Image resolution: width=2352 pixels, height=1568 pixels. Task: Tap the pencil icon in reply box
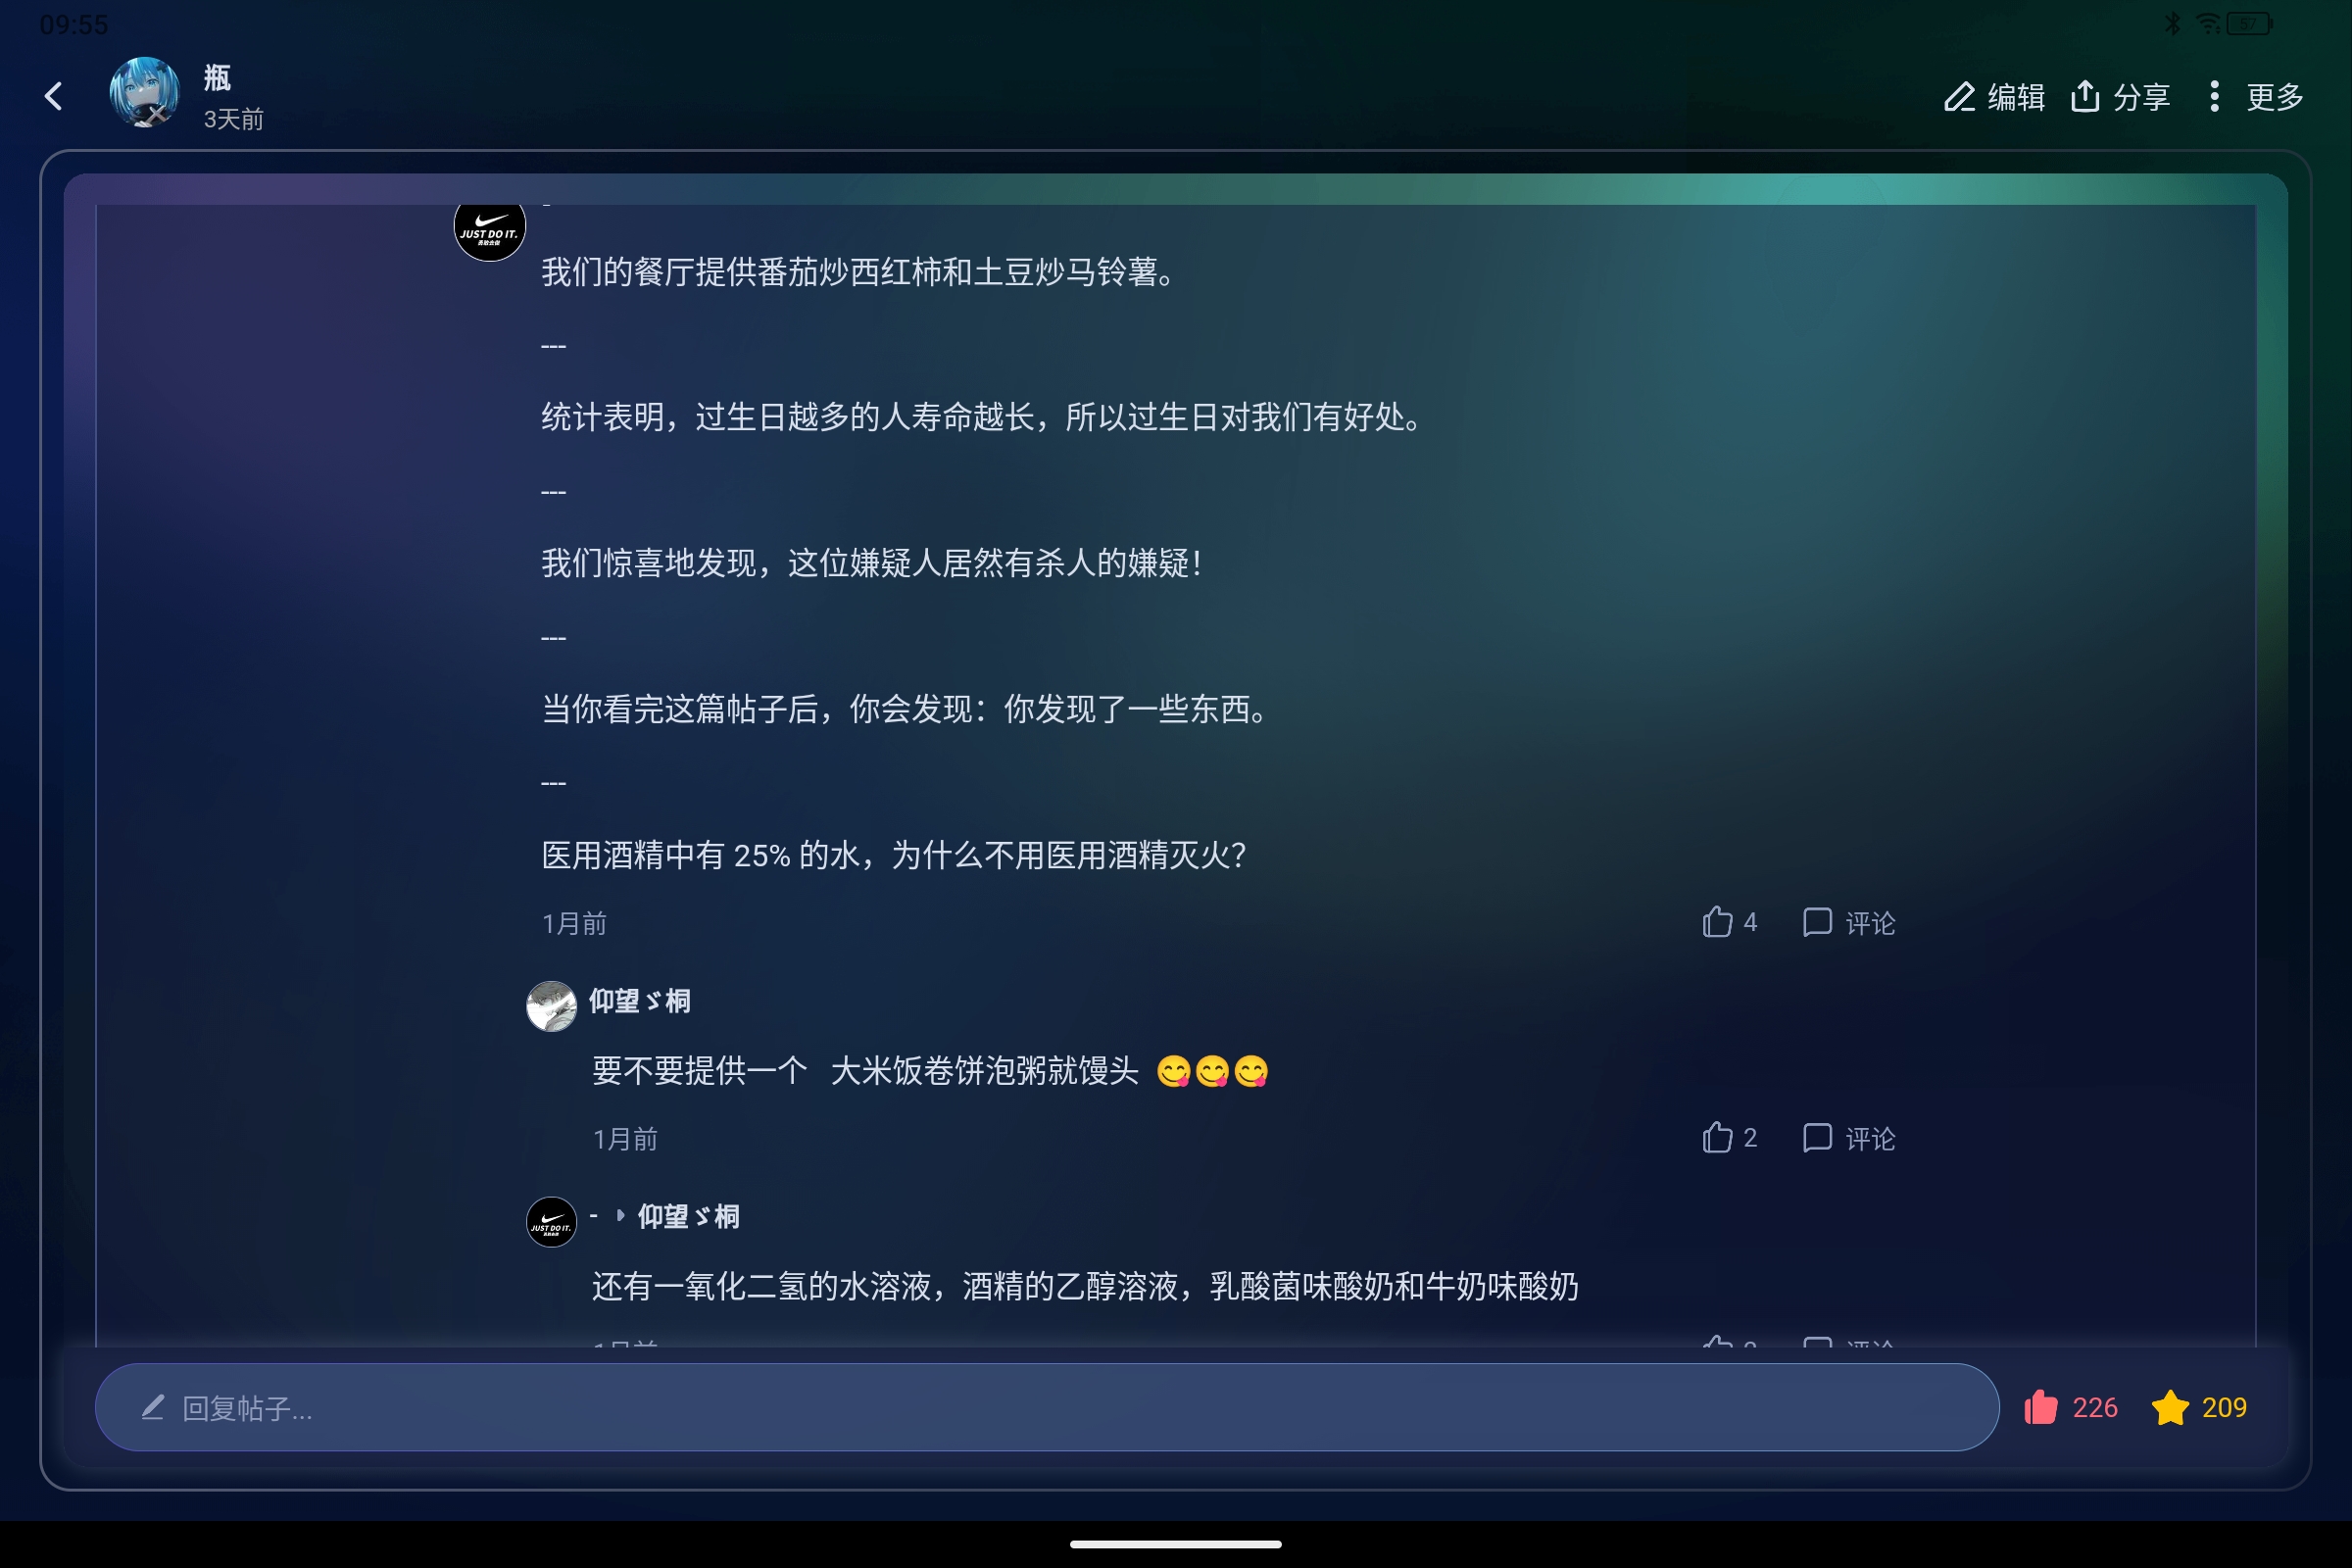click(153, 1408)
